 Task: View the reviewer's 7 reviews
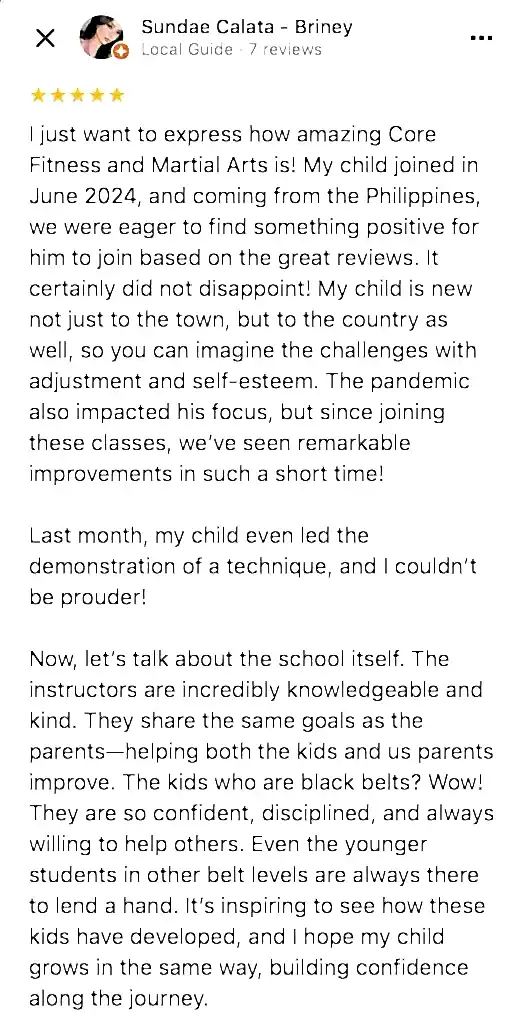coord(285,50)
